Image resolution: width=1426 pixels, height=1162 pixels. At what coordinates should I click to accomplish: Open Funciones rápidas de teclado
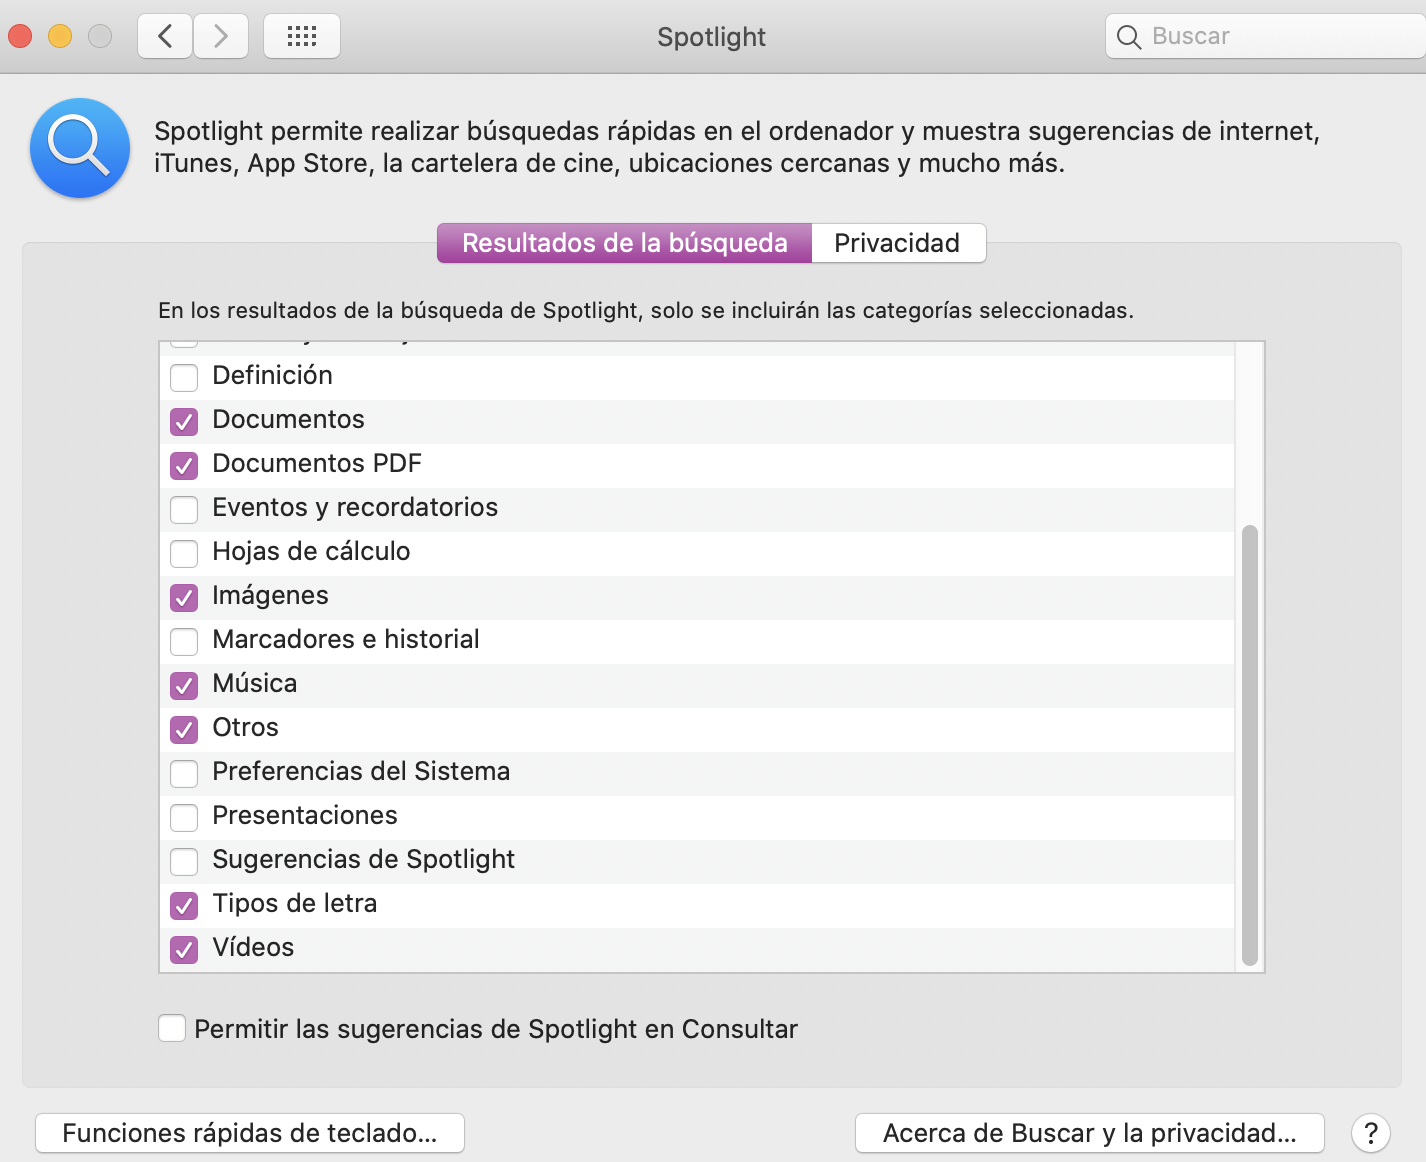tap(250, 1133)
